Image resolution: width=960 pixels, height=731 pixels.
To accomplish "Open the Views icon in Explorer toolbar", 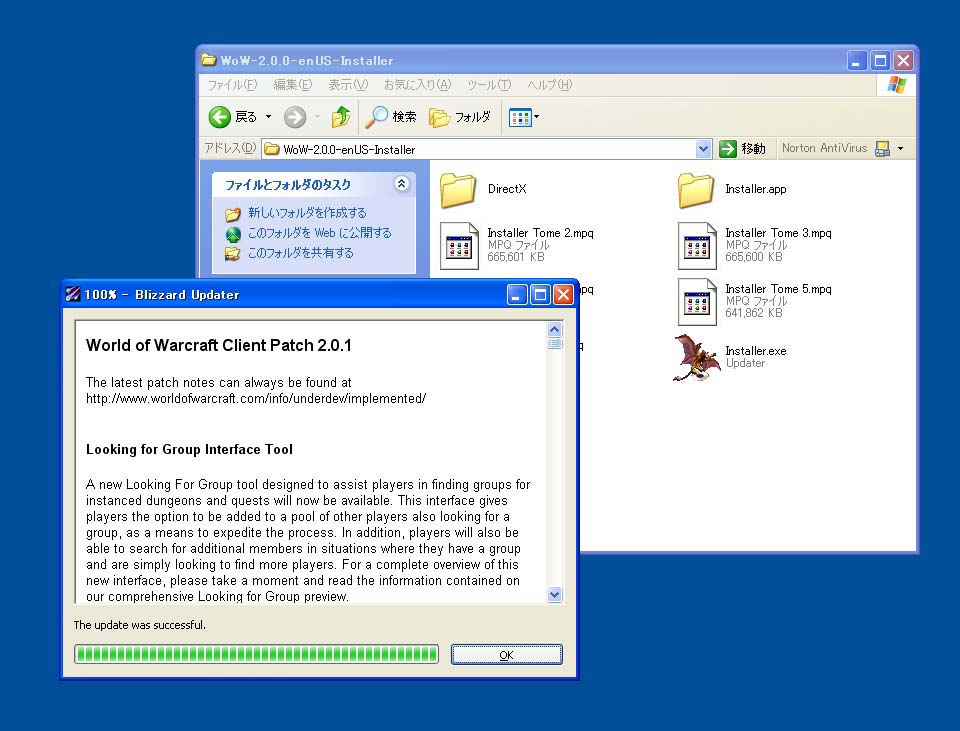I will pos(520,117).
